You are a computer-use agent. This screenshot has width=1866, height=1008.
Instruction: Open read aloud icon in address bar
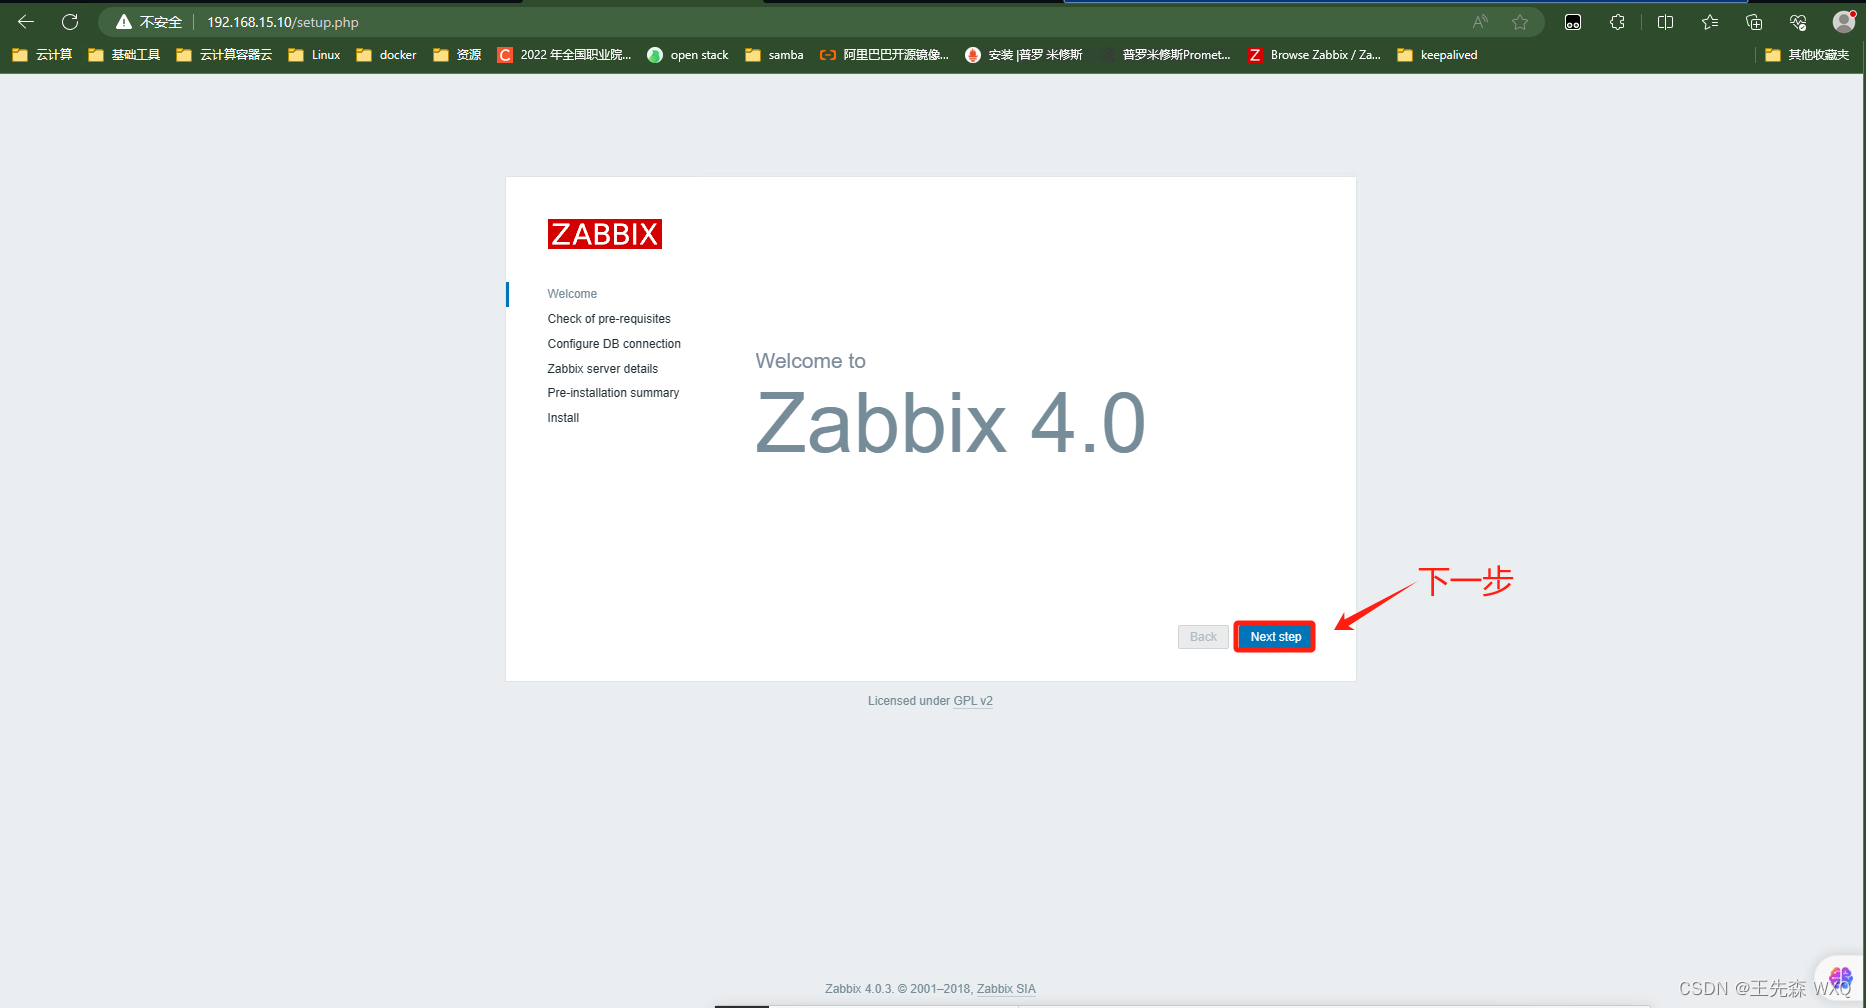click(x=1480, y=22)
